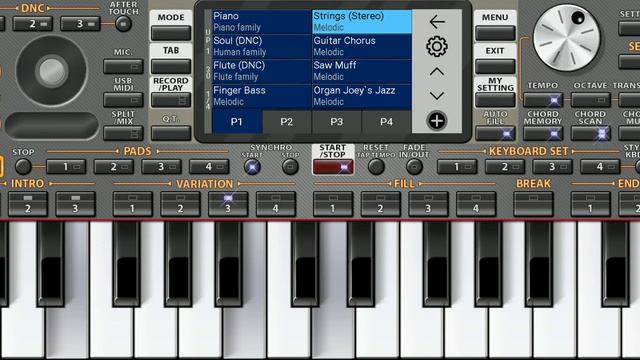Switch to the P1 page tab
This screenshot has width=640, height=360.
237,122
